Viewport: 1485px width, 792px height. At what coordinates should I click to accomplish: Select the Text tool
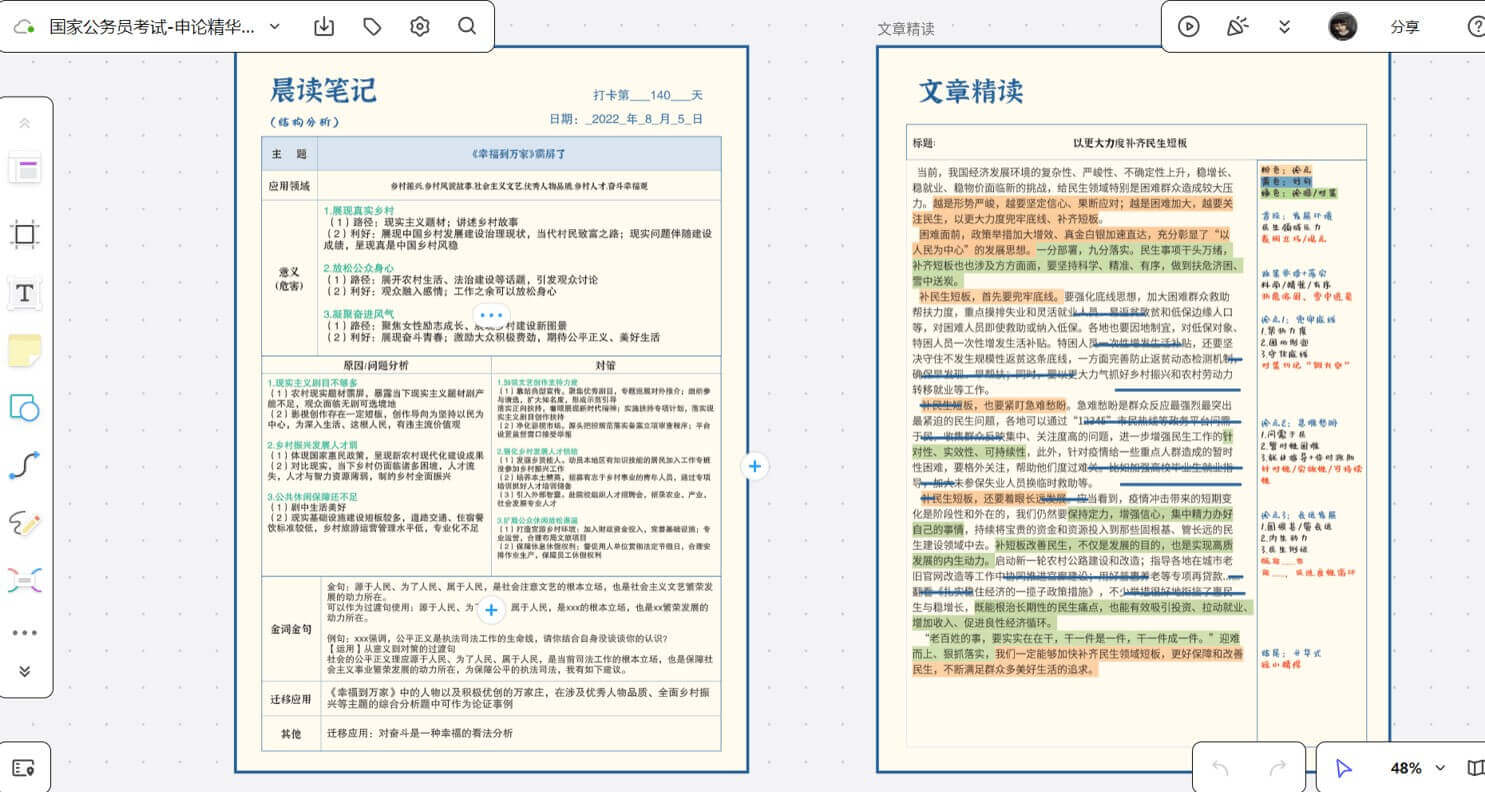(x=25, y=293)
